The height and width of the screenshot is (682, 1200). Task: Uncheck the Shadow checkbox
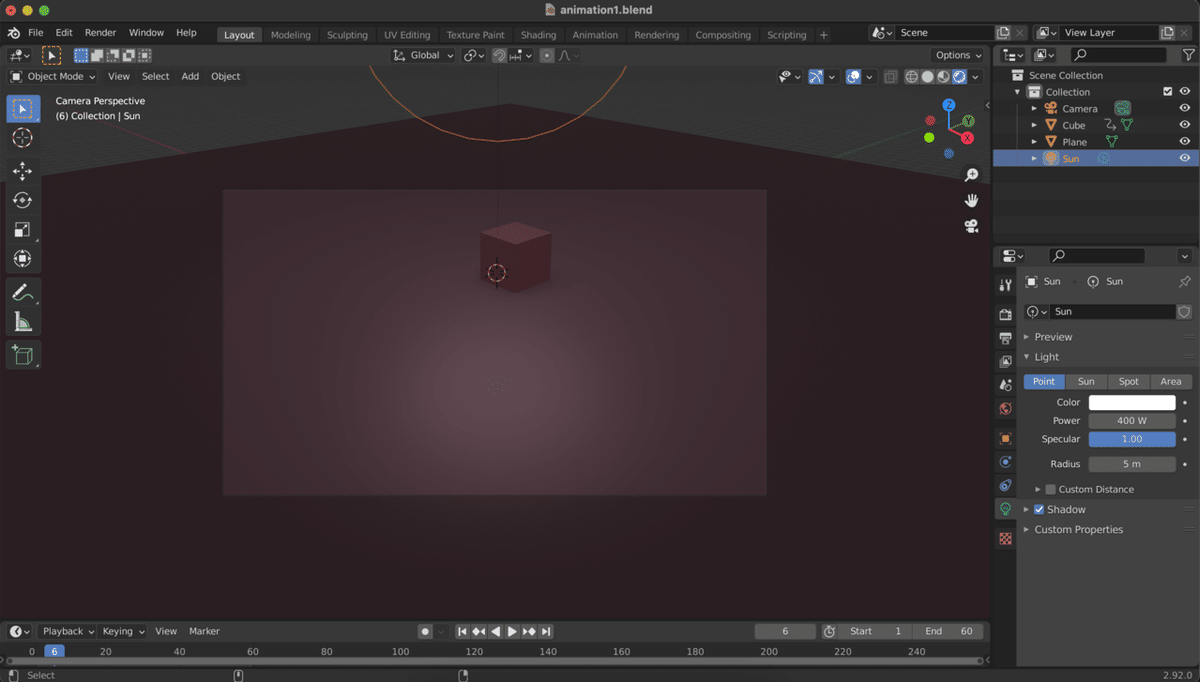pyautogui.click(x=1038, y=509)
